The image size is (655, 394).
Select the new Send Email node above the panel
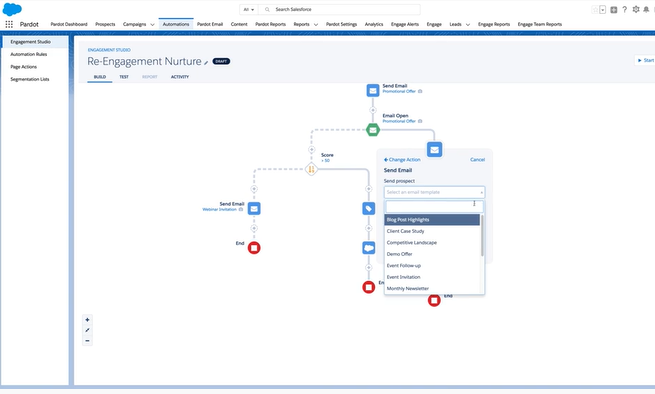tap(434, 150)
